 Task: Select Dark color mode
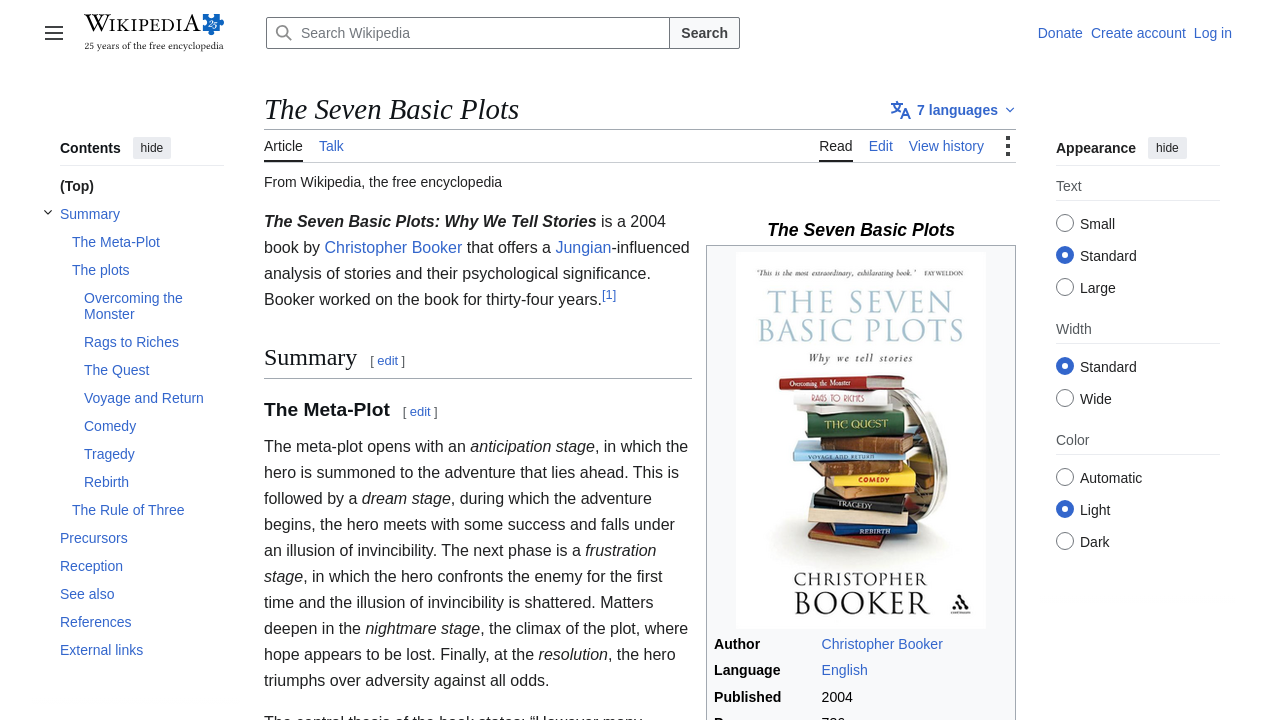(x=1065, y=541)
